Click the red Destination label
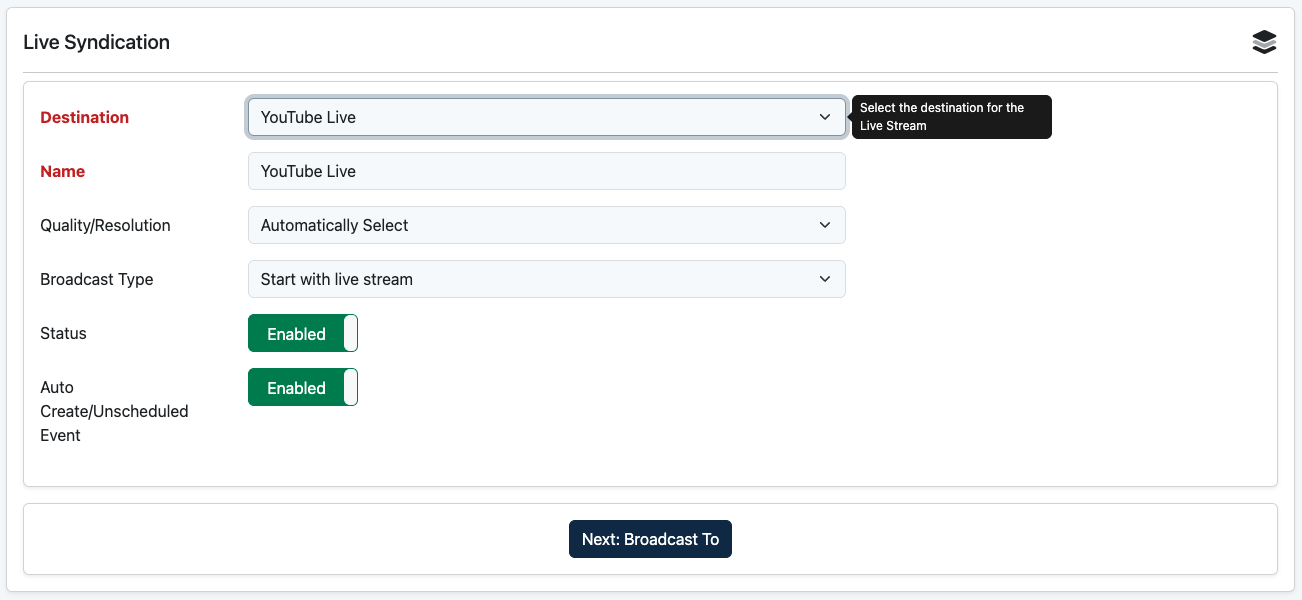Image resolution: width=1302 pixels, height=600 pixels. [84, 117]
